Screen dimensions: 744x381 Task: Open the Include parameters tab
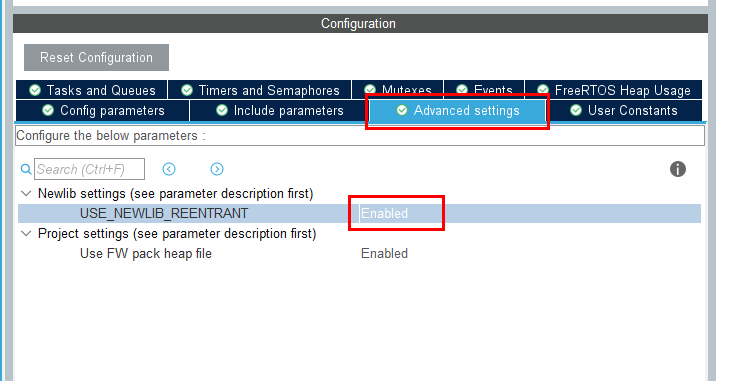[x=279, y=111]
